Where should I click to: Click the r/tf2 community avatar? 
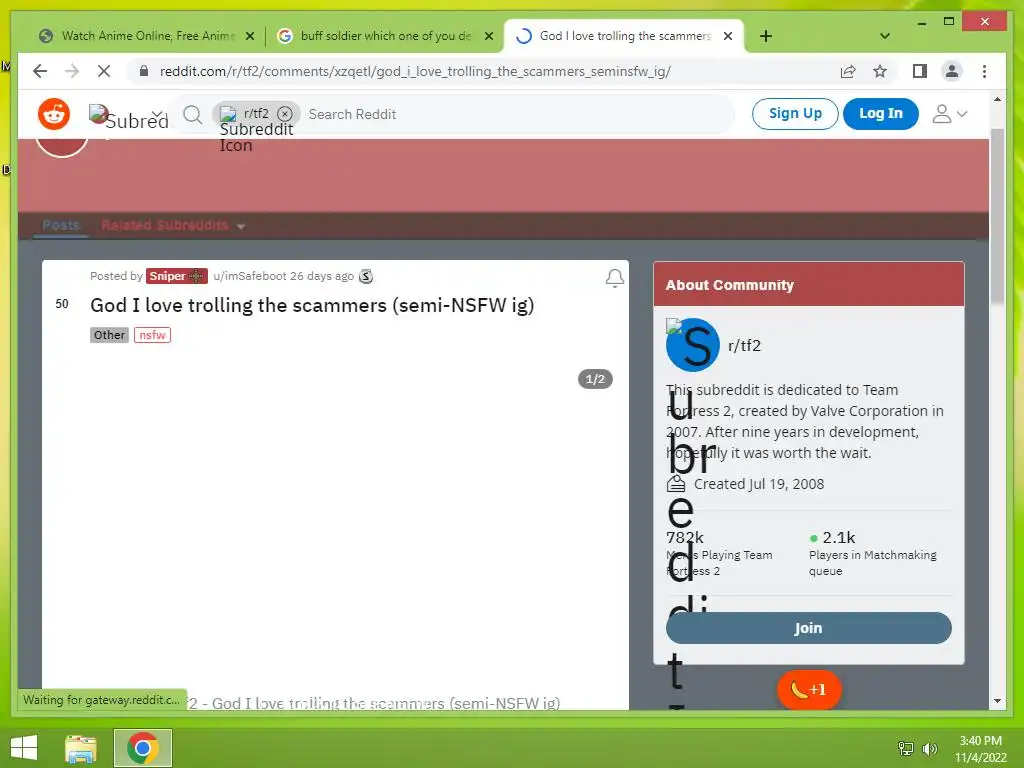point(692,345)
